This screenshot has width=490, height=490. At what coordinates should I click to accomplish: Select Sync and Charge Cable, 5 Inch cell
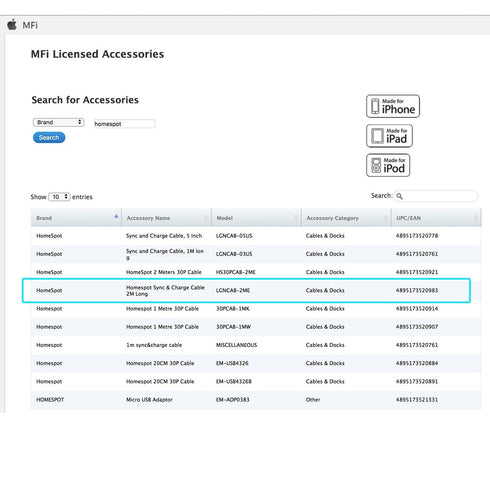tap(164, 236)
